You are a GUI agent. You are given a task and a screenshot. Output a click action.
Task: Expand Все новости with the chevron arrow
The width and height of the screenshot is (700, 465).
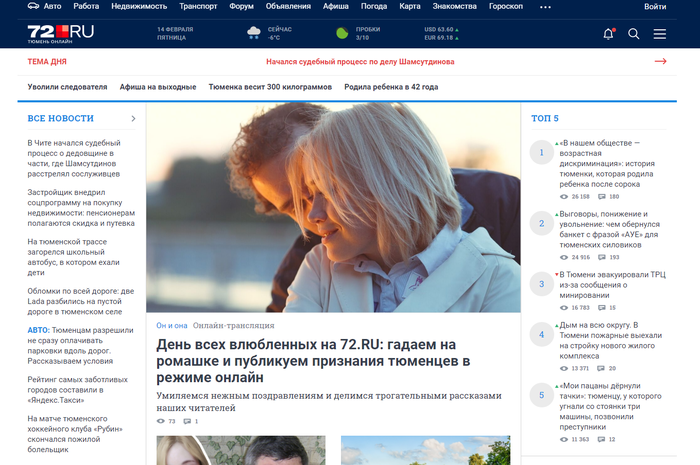[133, 118]
